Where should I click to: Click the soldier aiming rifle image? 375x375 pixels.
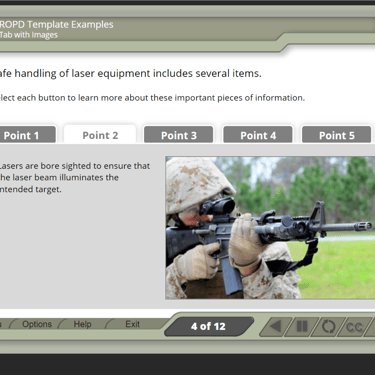coord(270,228)
